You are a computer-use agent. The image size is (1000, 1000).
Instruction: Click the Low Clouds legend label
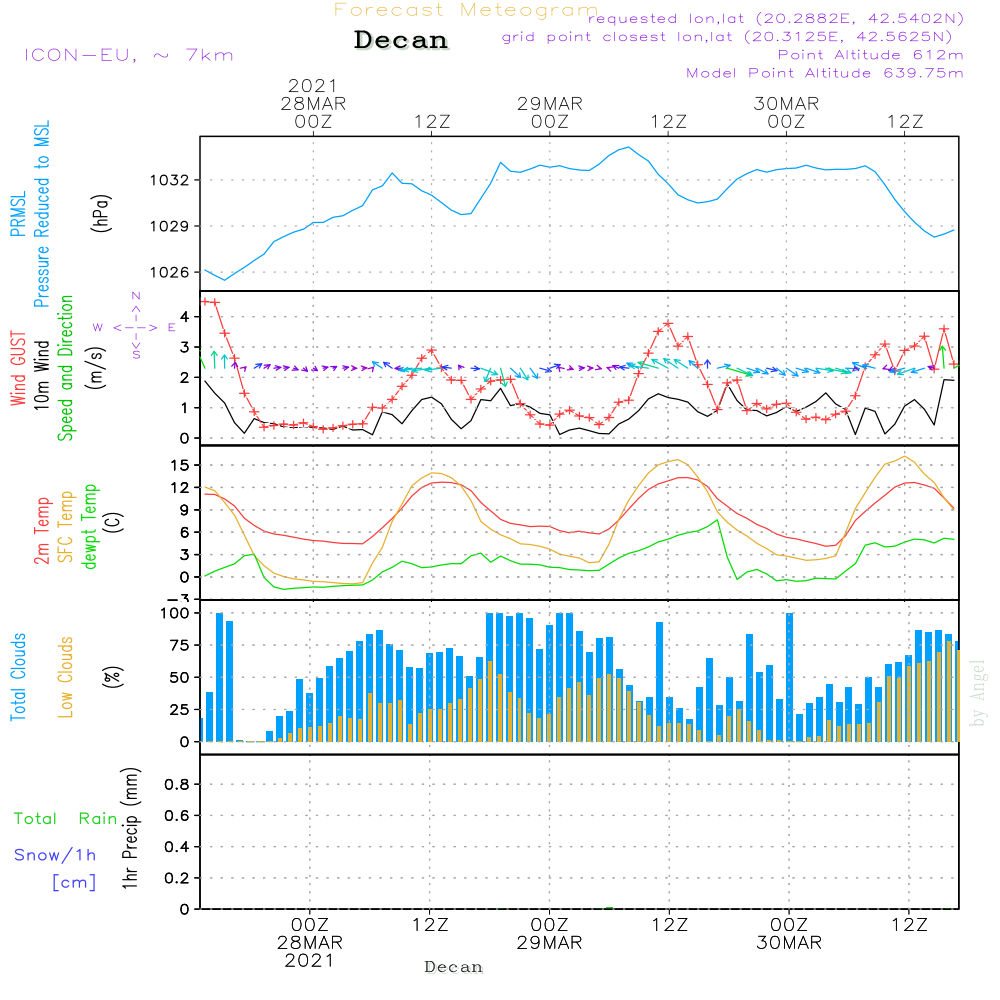(66, 675)
